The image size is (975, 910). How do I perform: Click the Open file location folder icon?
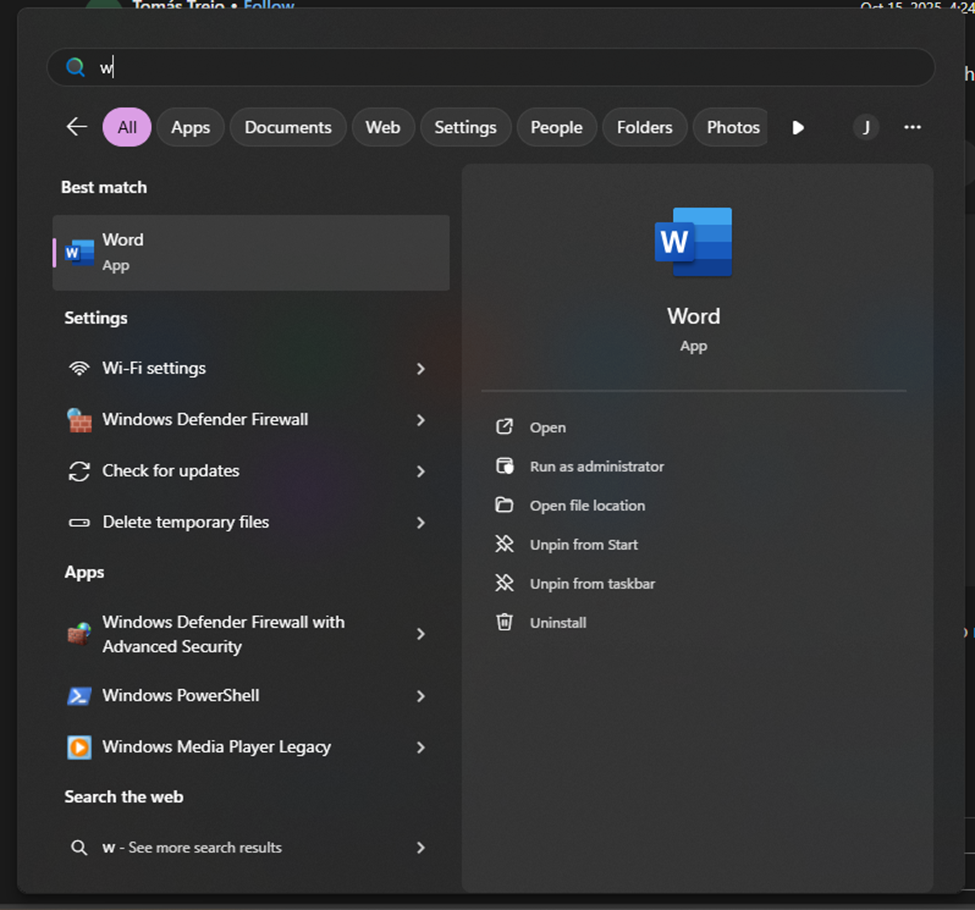pos(505,505)
